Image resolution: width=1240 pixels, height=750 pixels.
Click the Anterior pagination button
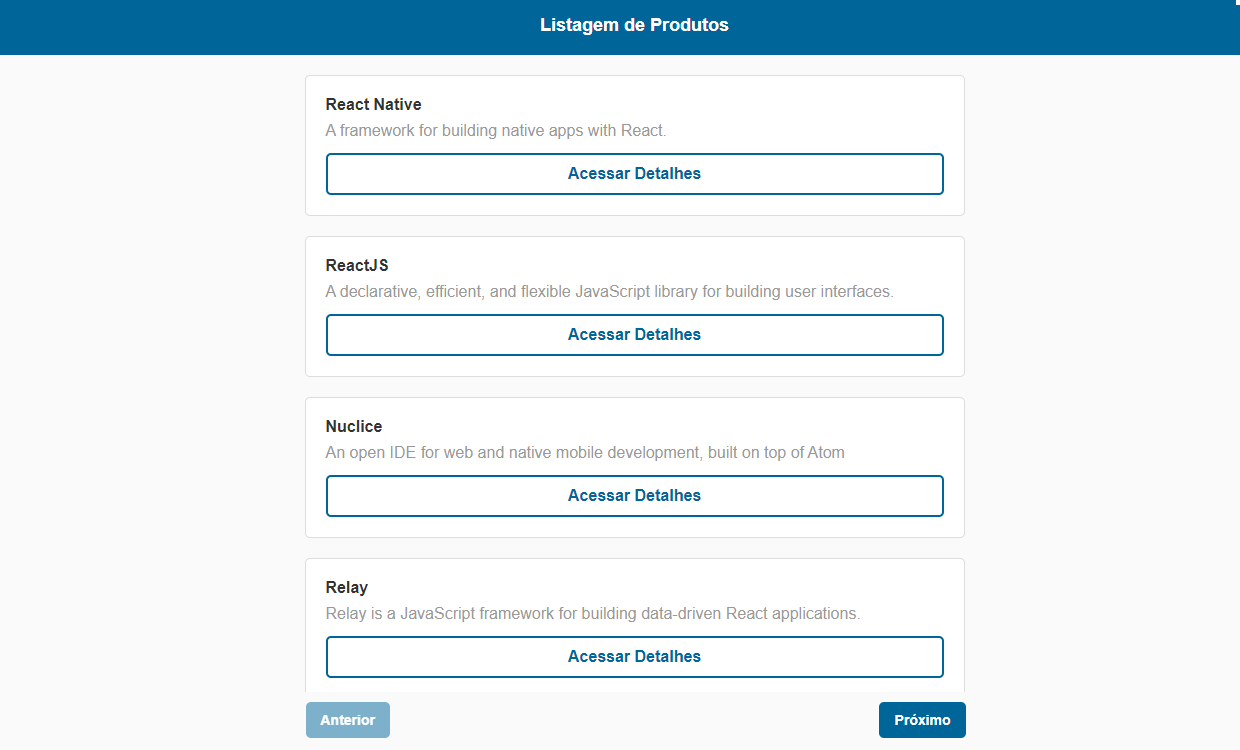point(347,719)
